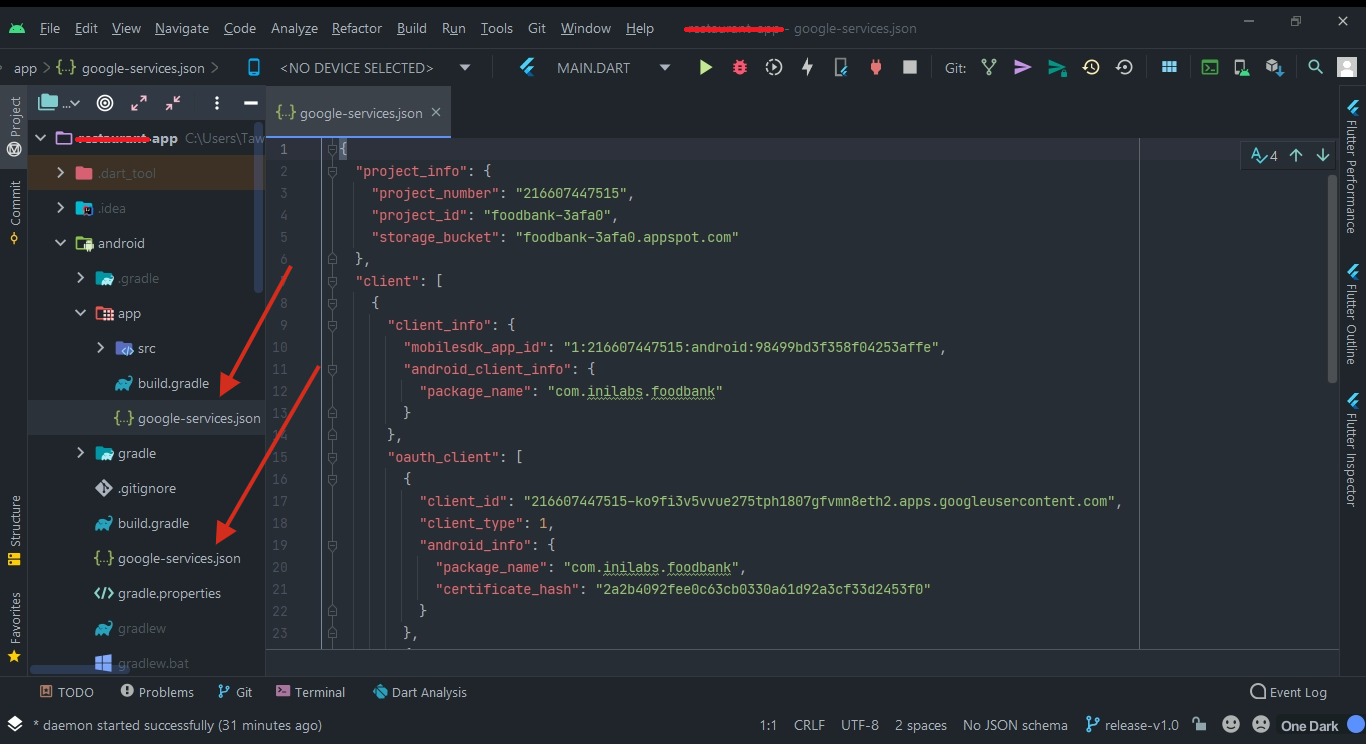Open Project Structure grid icon
1366x744 pixels.
[1169, 67]
